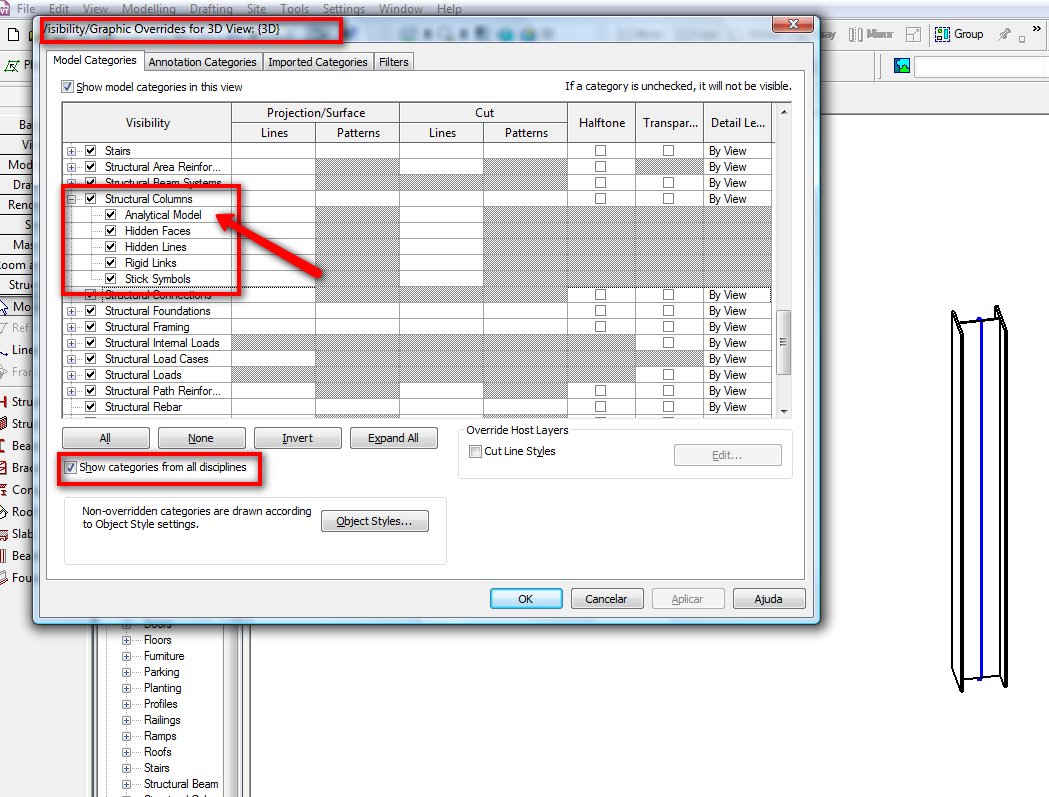
Task: Open the Help menu in the menu bar
Action: pos(449,9)
